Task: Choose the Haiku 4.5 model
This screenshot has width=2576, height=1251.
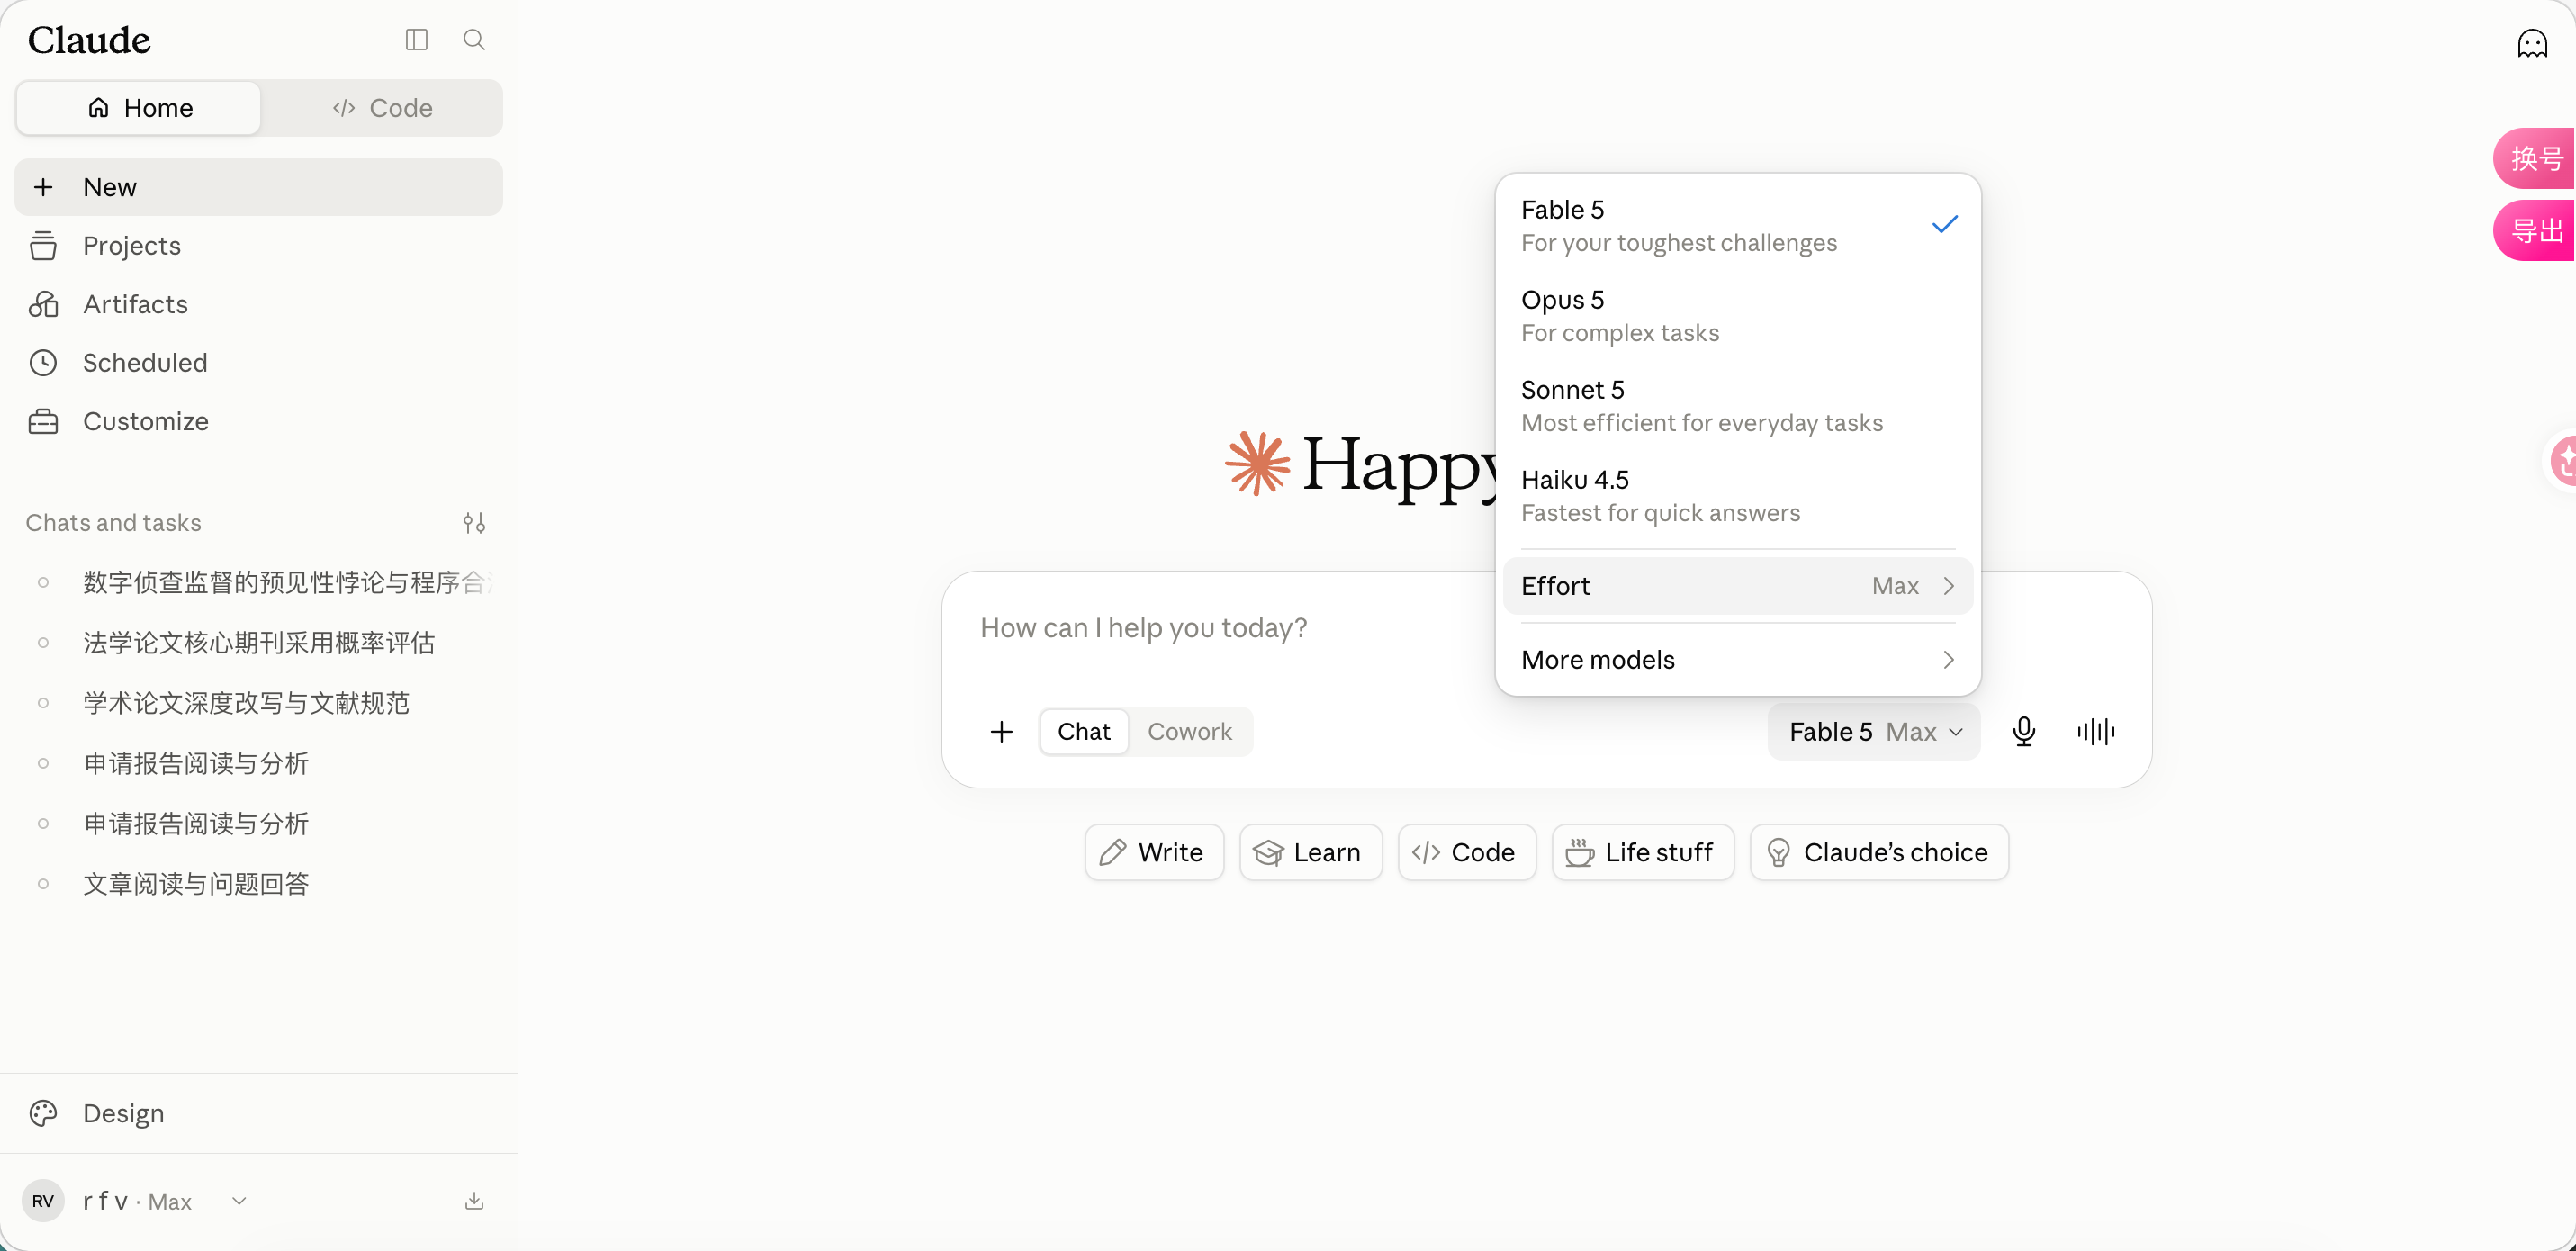Action: [1737, 496]
